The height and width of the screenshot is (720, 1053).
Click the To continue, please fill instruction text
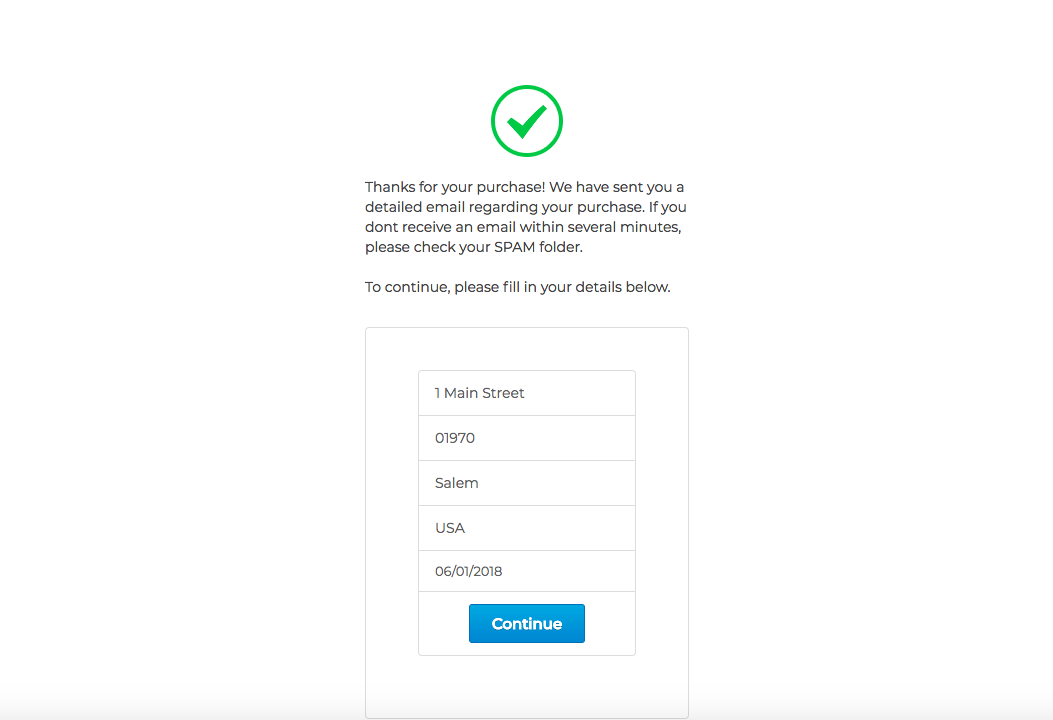coord(518,287)
